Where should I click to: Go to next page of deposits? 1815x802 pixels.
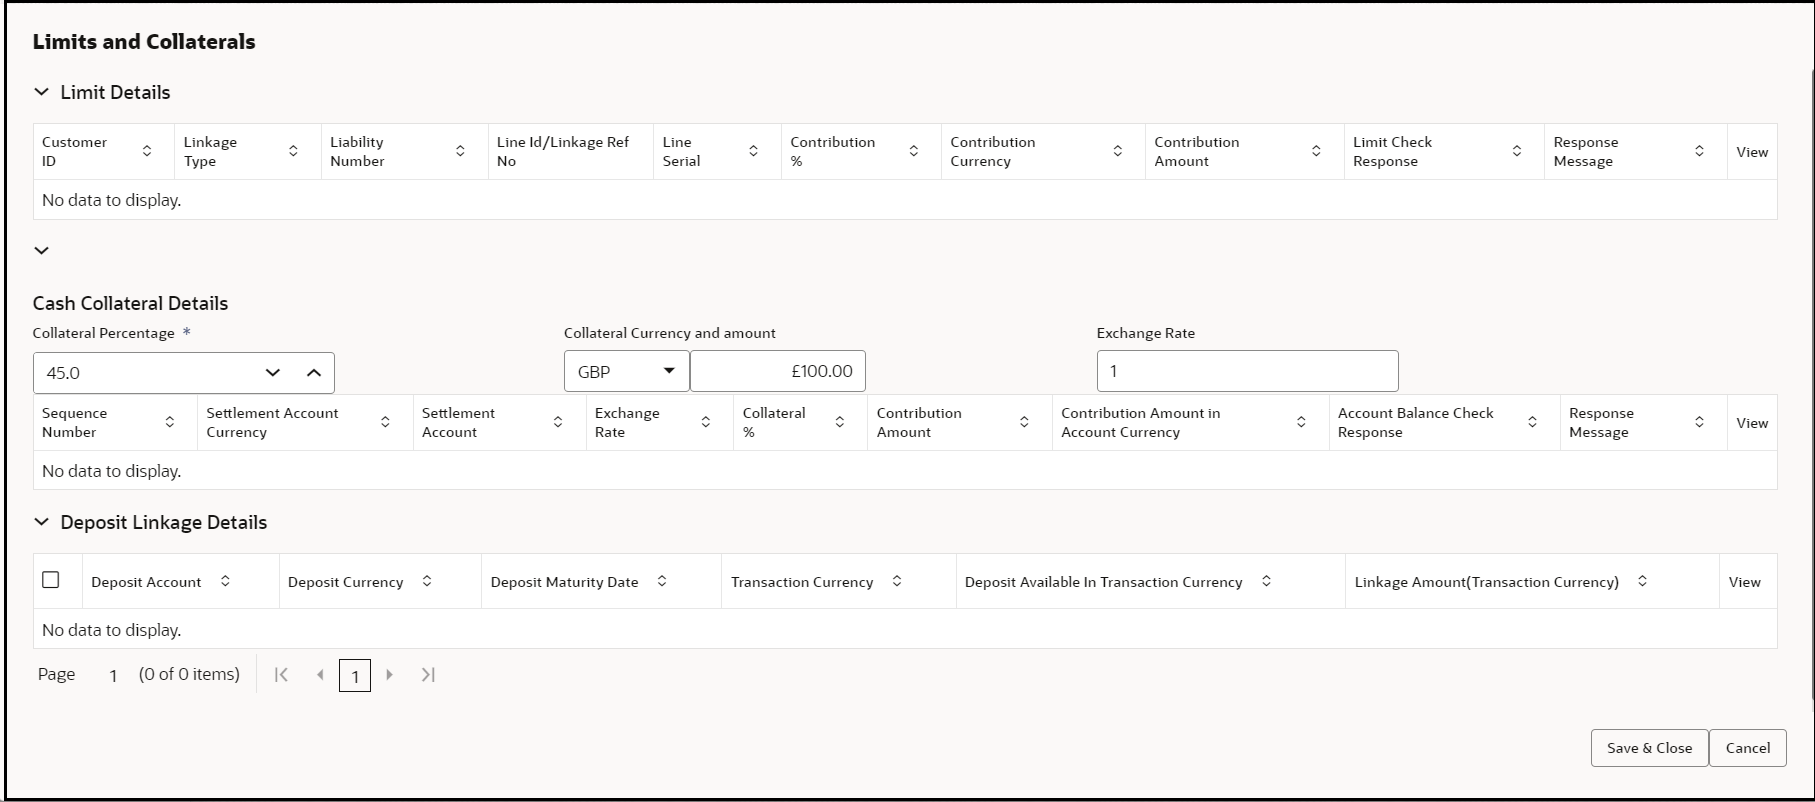[x=390, y=675]
